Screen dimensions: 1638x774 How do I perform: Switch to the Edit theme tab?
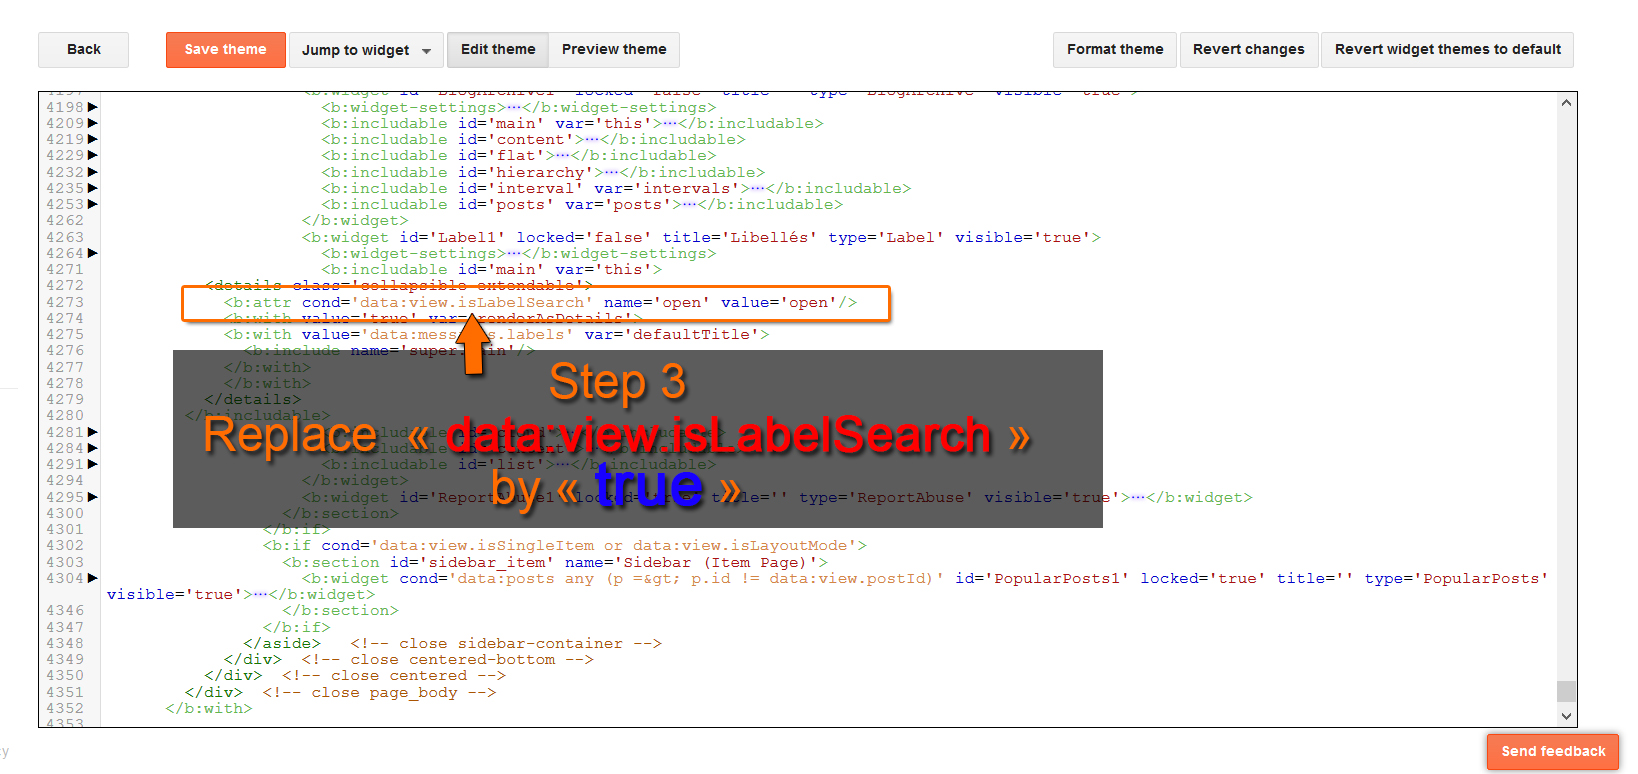498,49
